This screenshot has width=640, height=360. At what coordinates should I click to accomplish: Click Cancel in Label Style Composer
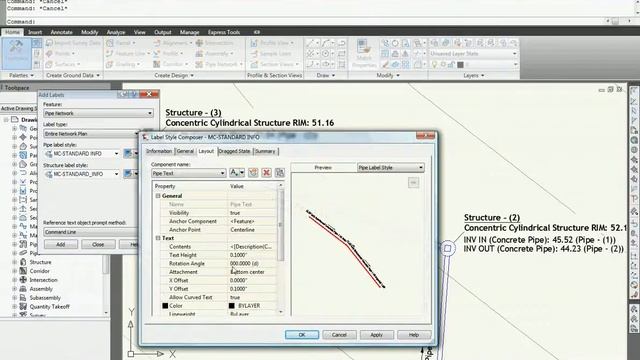pos(339,335)
